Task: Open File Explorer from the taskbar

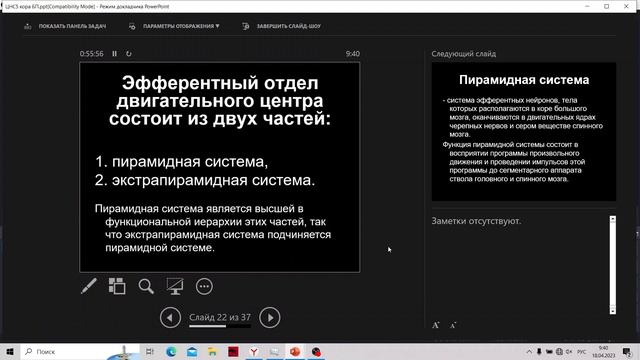Action: pyautogui.click(x=213, y=351)
